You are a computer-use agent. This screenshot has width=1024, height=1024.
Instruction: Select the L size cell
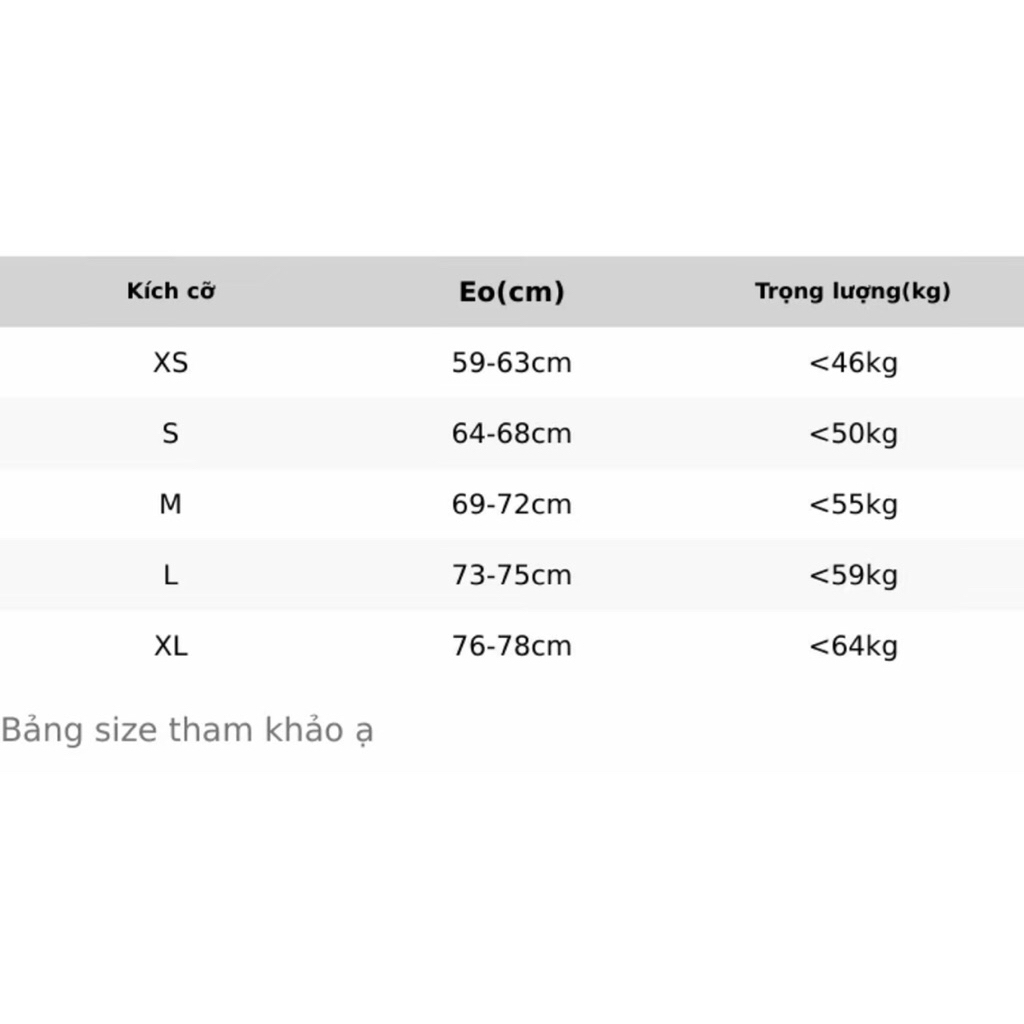pyautogui.click(x=170, y=575)
